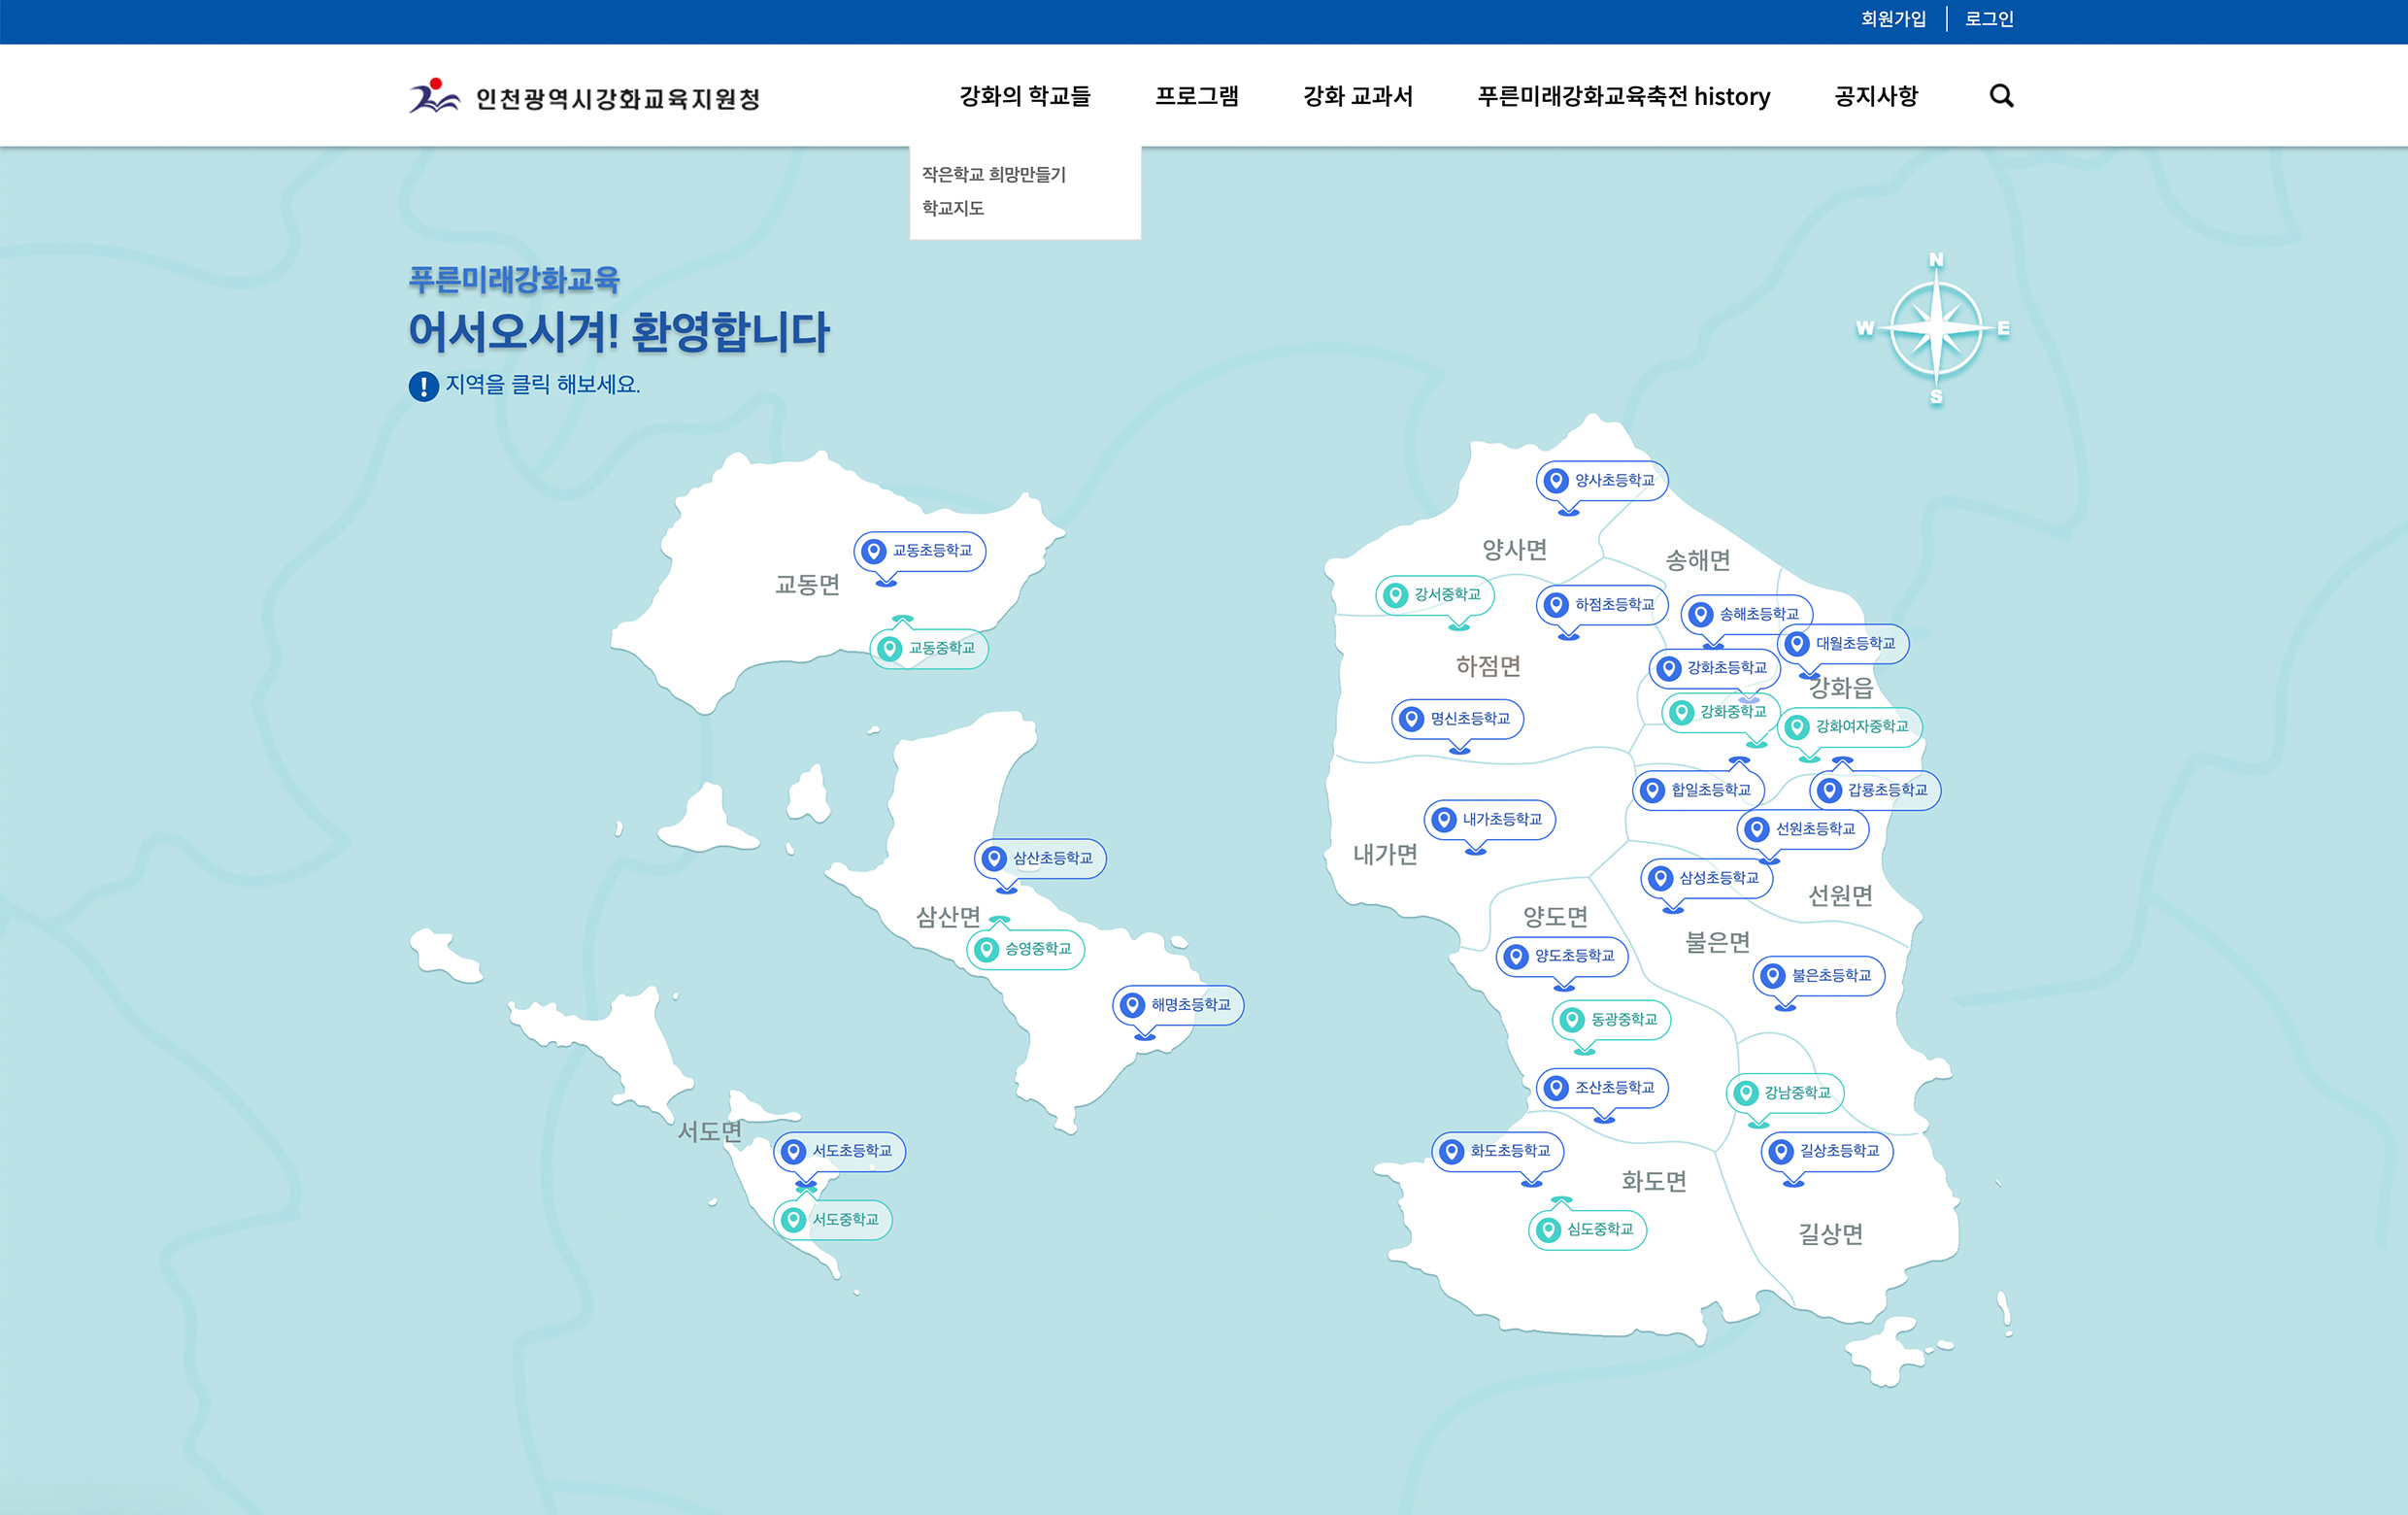Select the 교동면 region label
Screen dimensions: 2408x1515
point(807,585)
